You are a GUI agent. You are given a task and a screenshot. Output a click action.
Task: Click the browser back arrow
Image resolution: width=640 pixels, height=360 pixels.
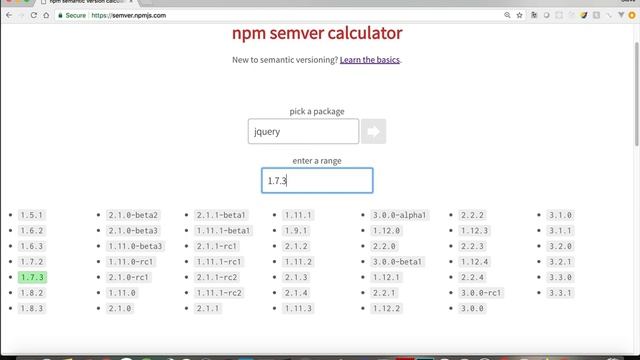tap(9, 15)
